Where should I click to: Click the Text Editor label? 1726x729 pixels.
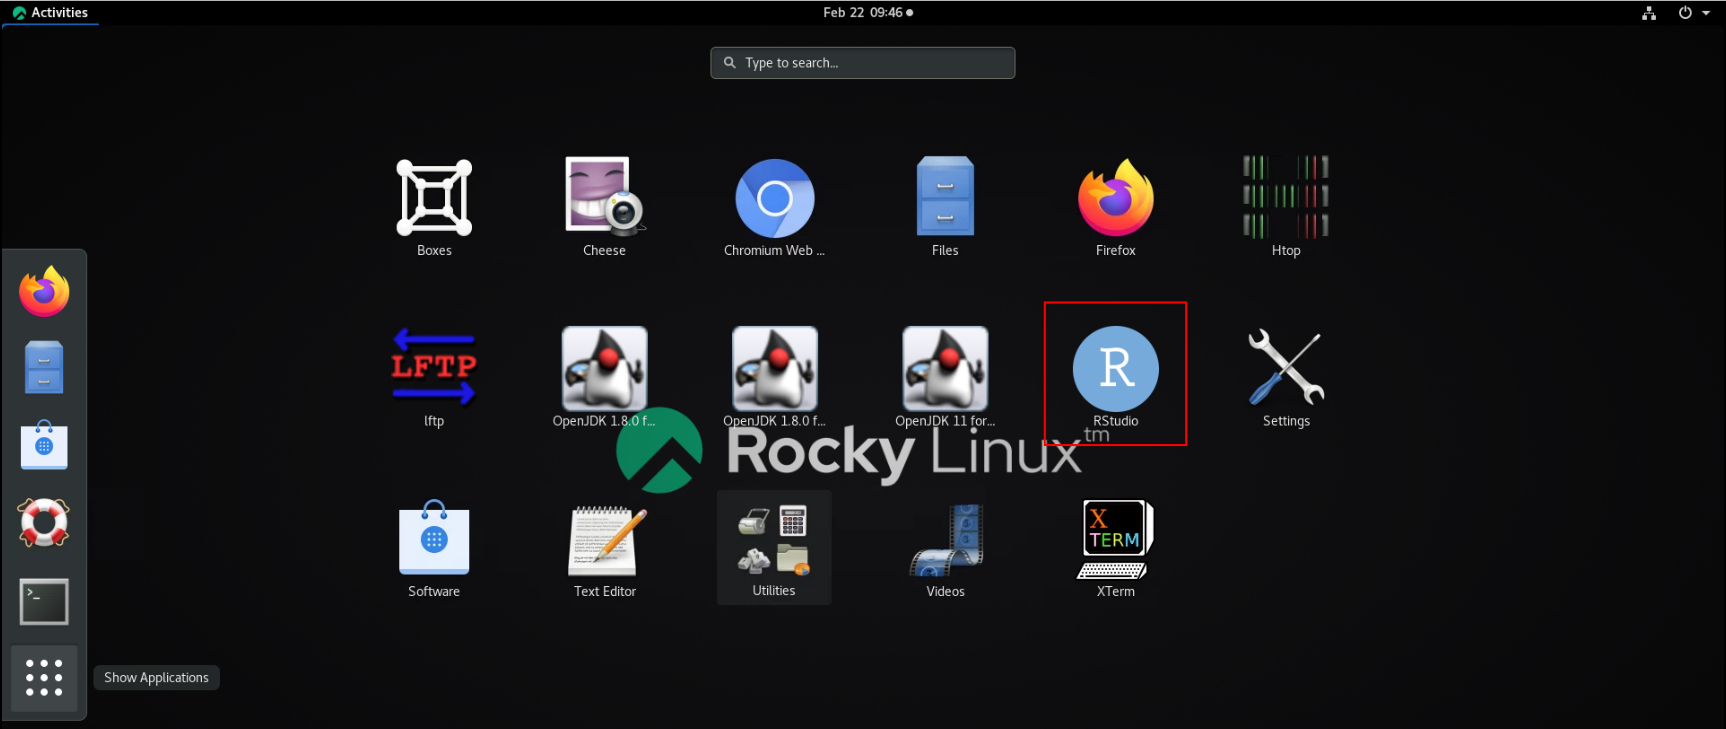(605, 592)
